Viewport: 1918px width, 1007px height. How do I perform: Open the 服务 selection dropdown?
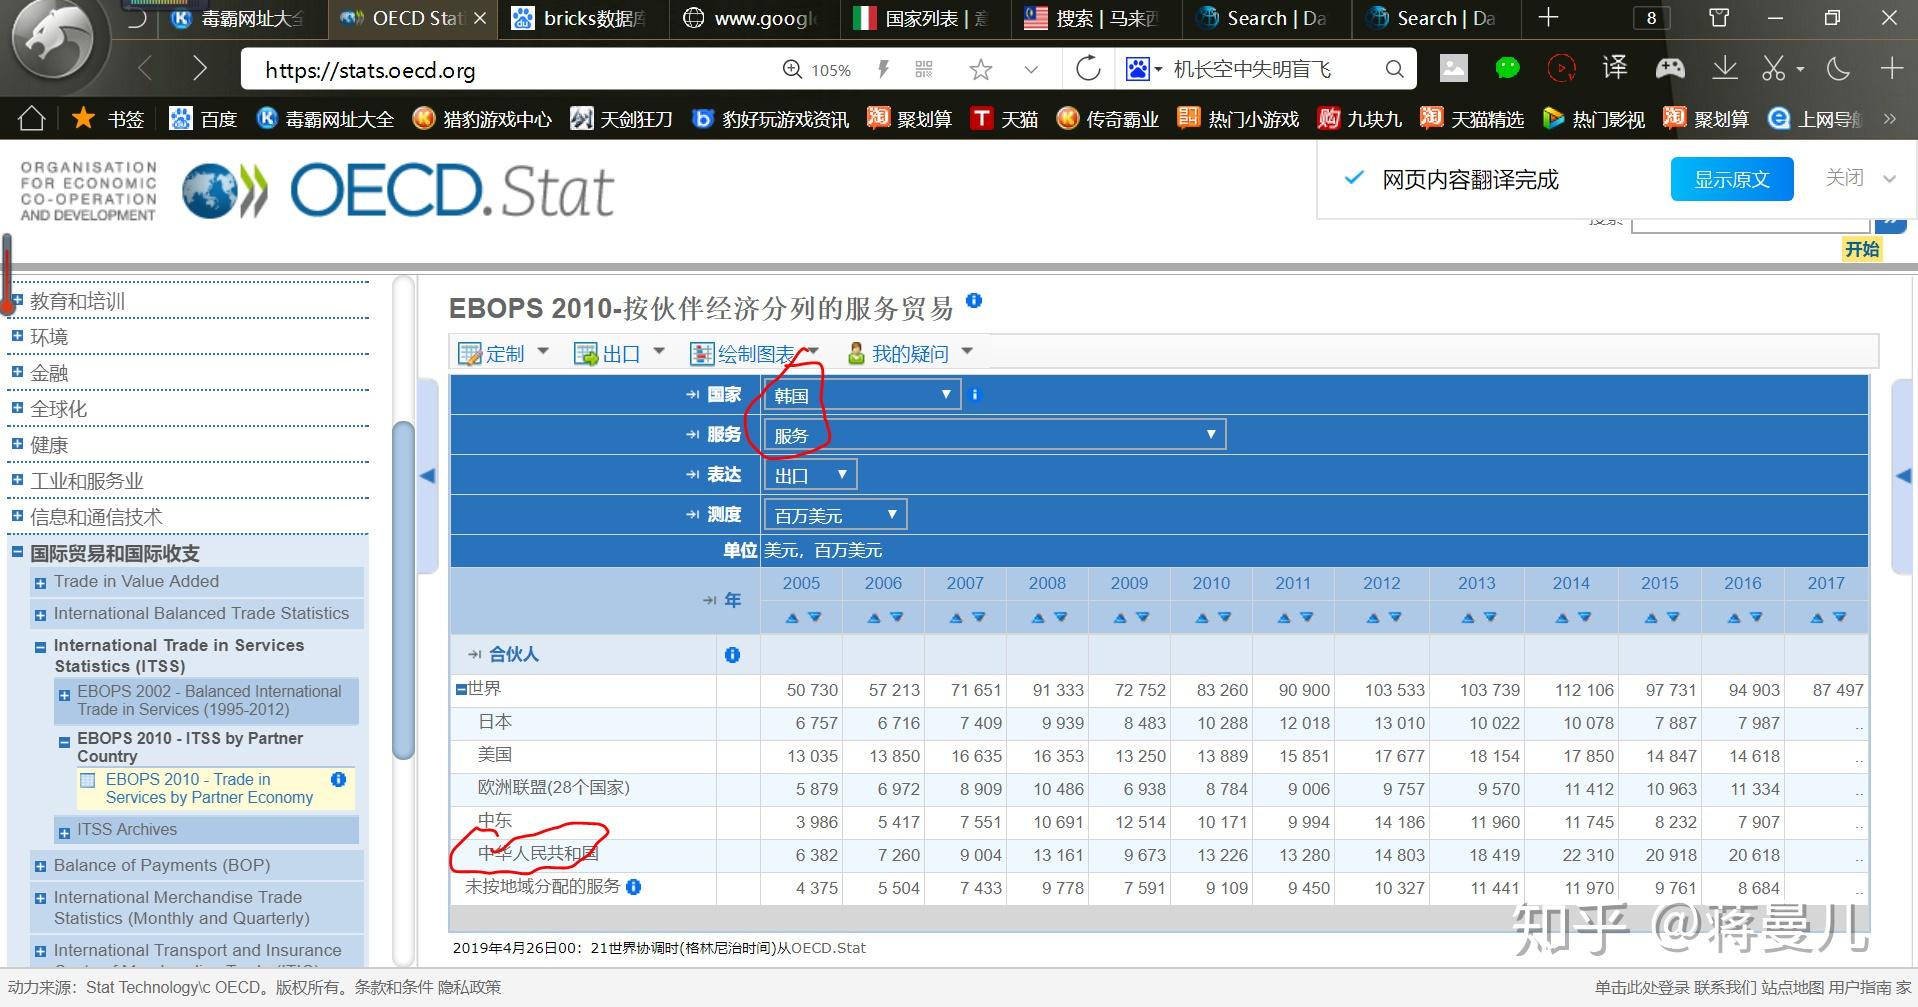pos(995,435)
